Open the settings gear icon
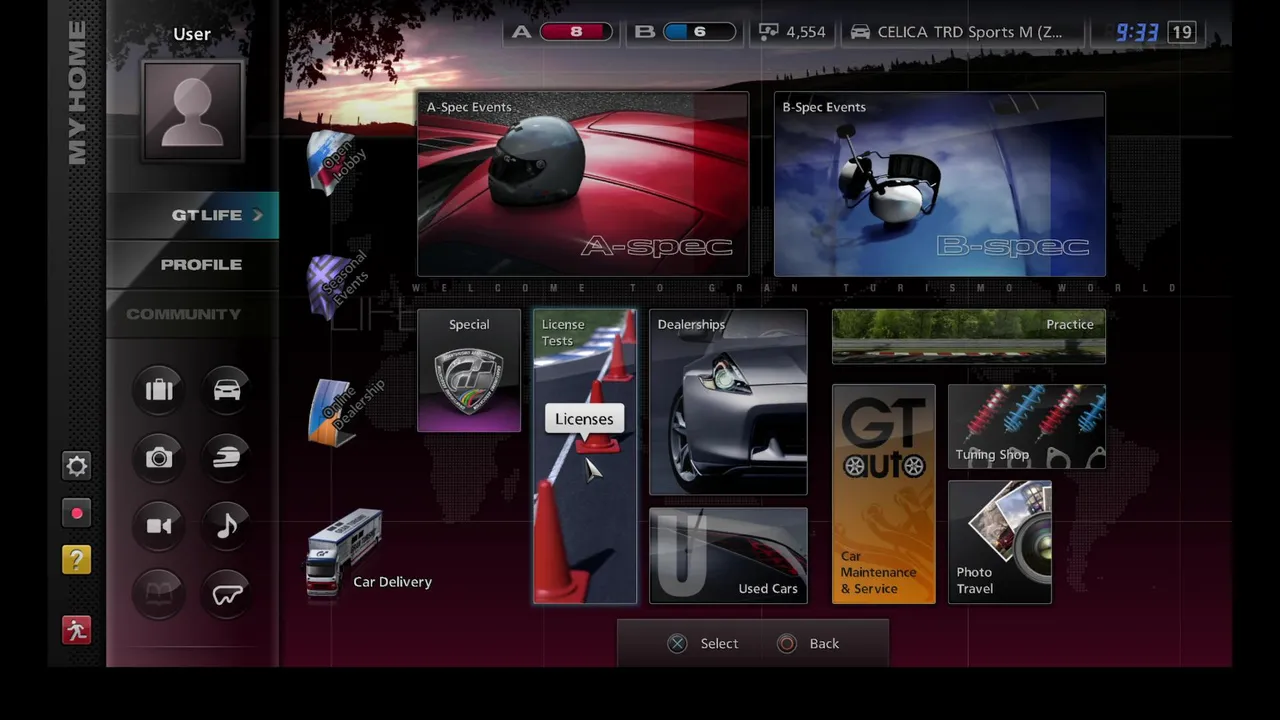 [x=76, y=466]
